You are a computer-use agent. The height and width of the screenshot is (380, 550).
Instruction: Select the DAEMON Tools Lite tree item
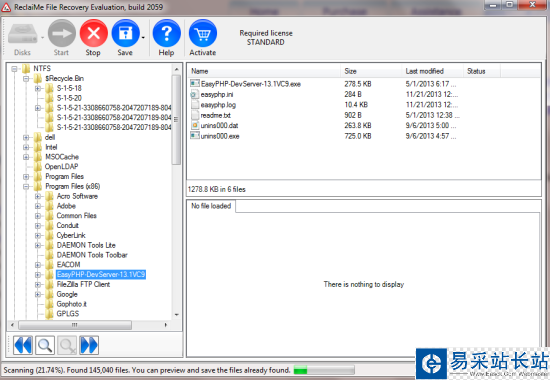(86, 245)
